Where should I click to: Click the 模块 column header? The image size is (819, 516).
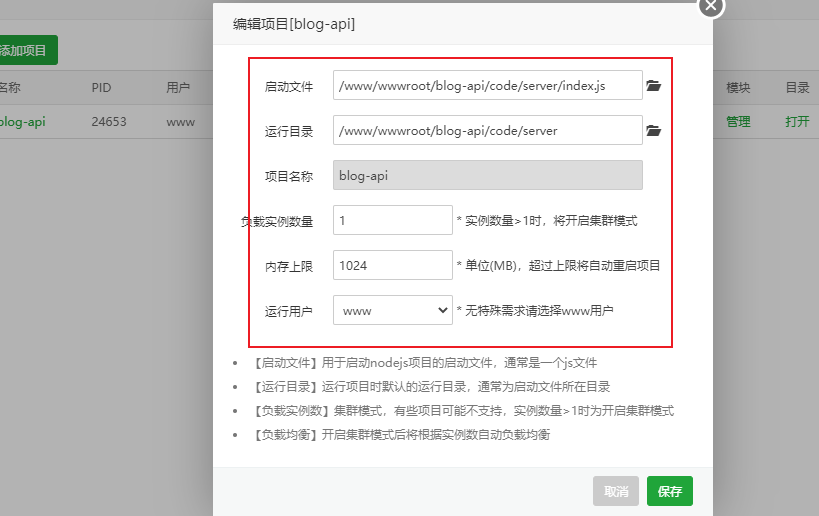(x=738, y=88)
